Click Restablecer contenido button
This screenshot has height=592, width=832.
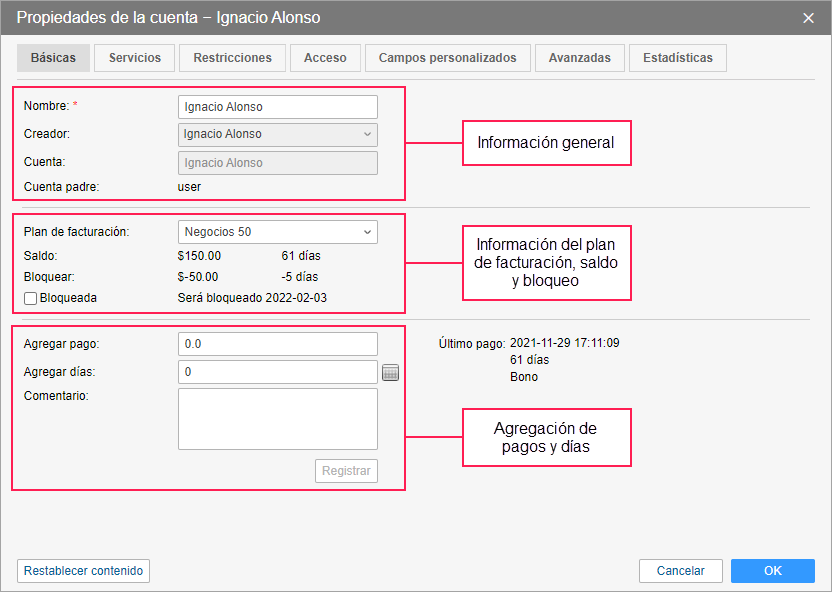click(84, 571)
